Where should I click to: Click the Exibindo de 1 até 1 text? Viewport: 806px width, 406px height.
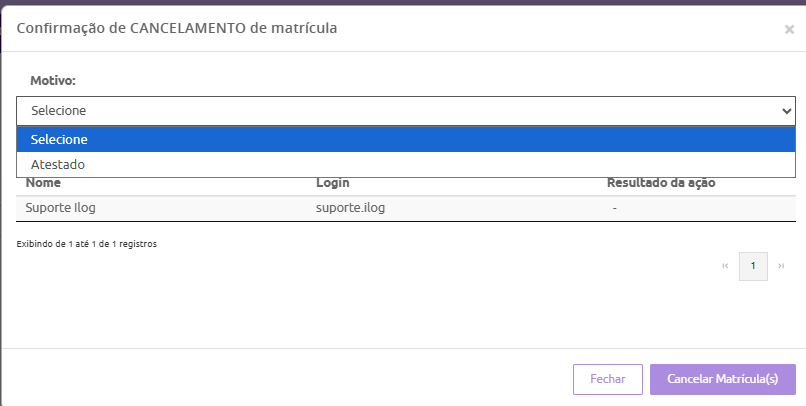pos(87,243)
